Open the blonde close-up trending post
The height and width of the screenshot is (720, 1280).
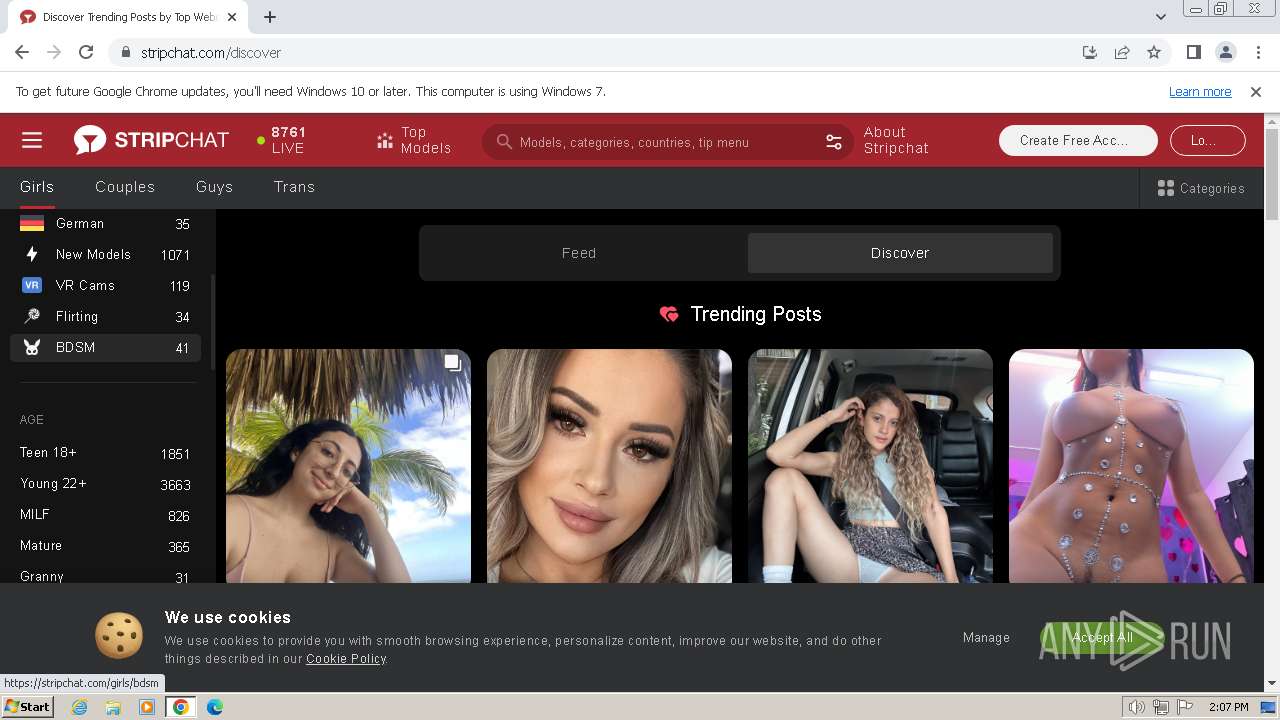click(x=609, y=466)
